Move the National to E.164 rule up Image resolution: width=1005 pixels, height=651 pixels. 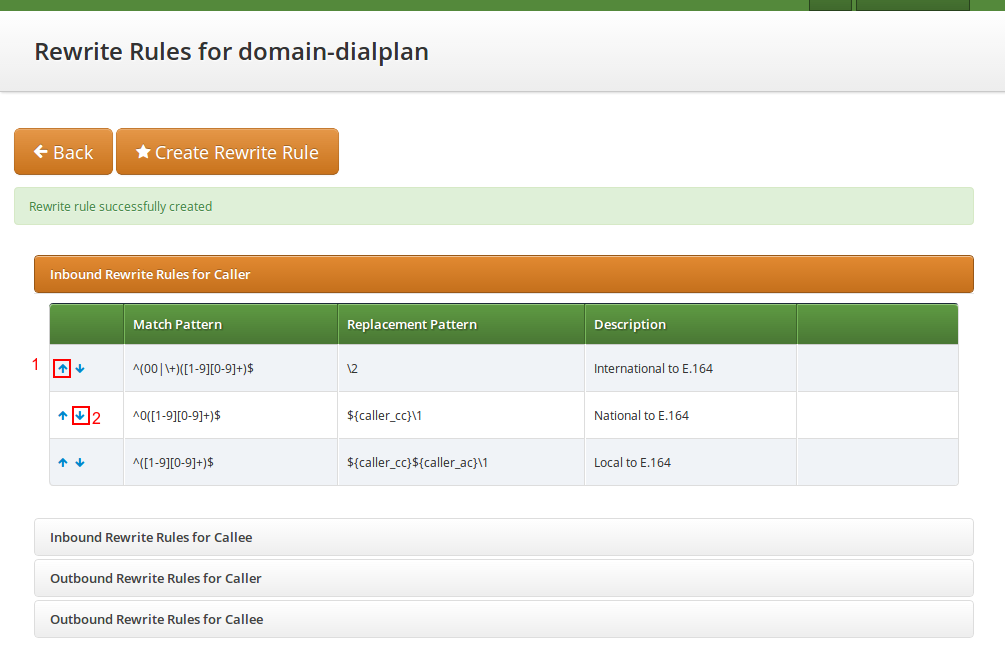pyautogui.click(x=63, y=416)
